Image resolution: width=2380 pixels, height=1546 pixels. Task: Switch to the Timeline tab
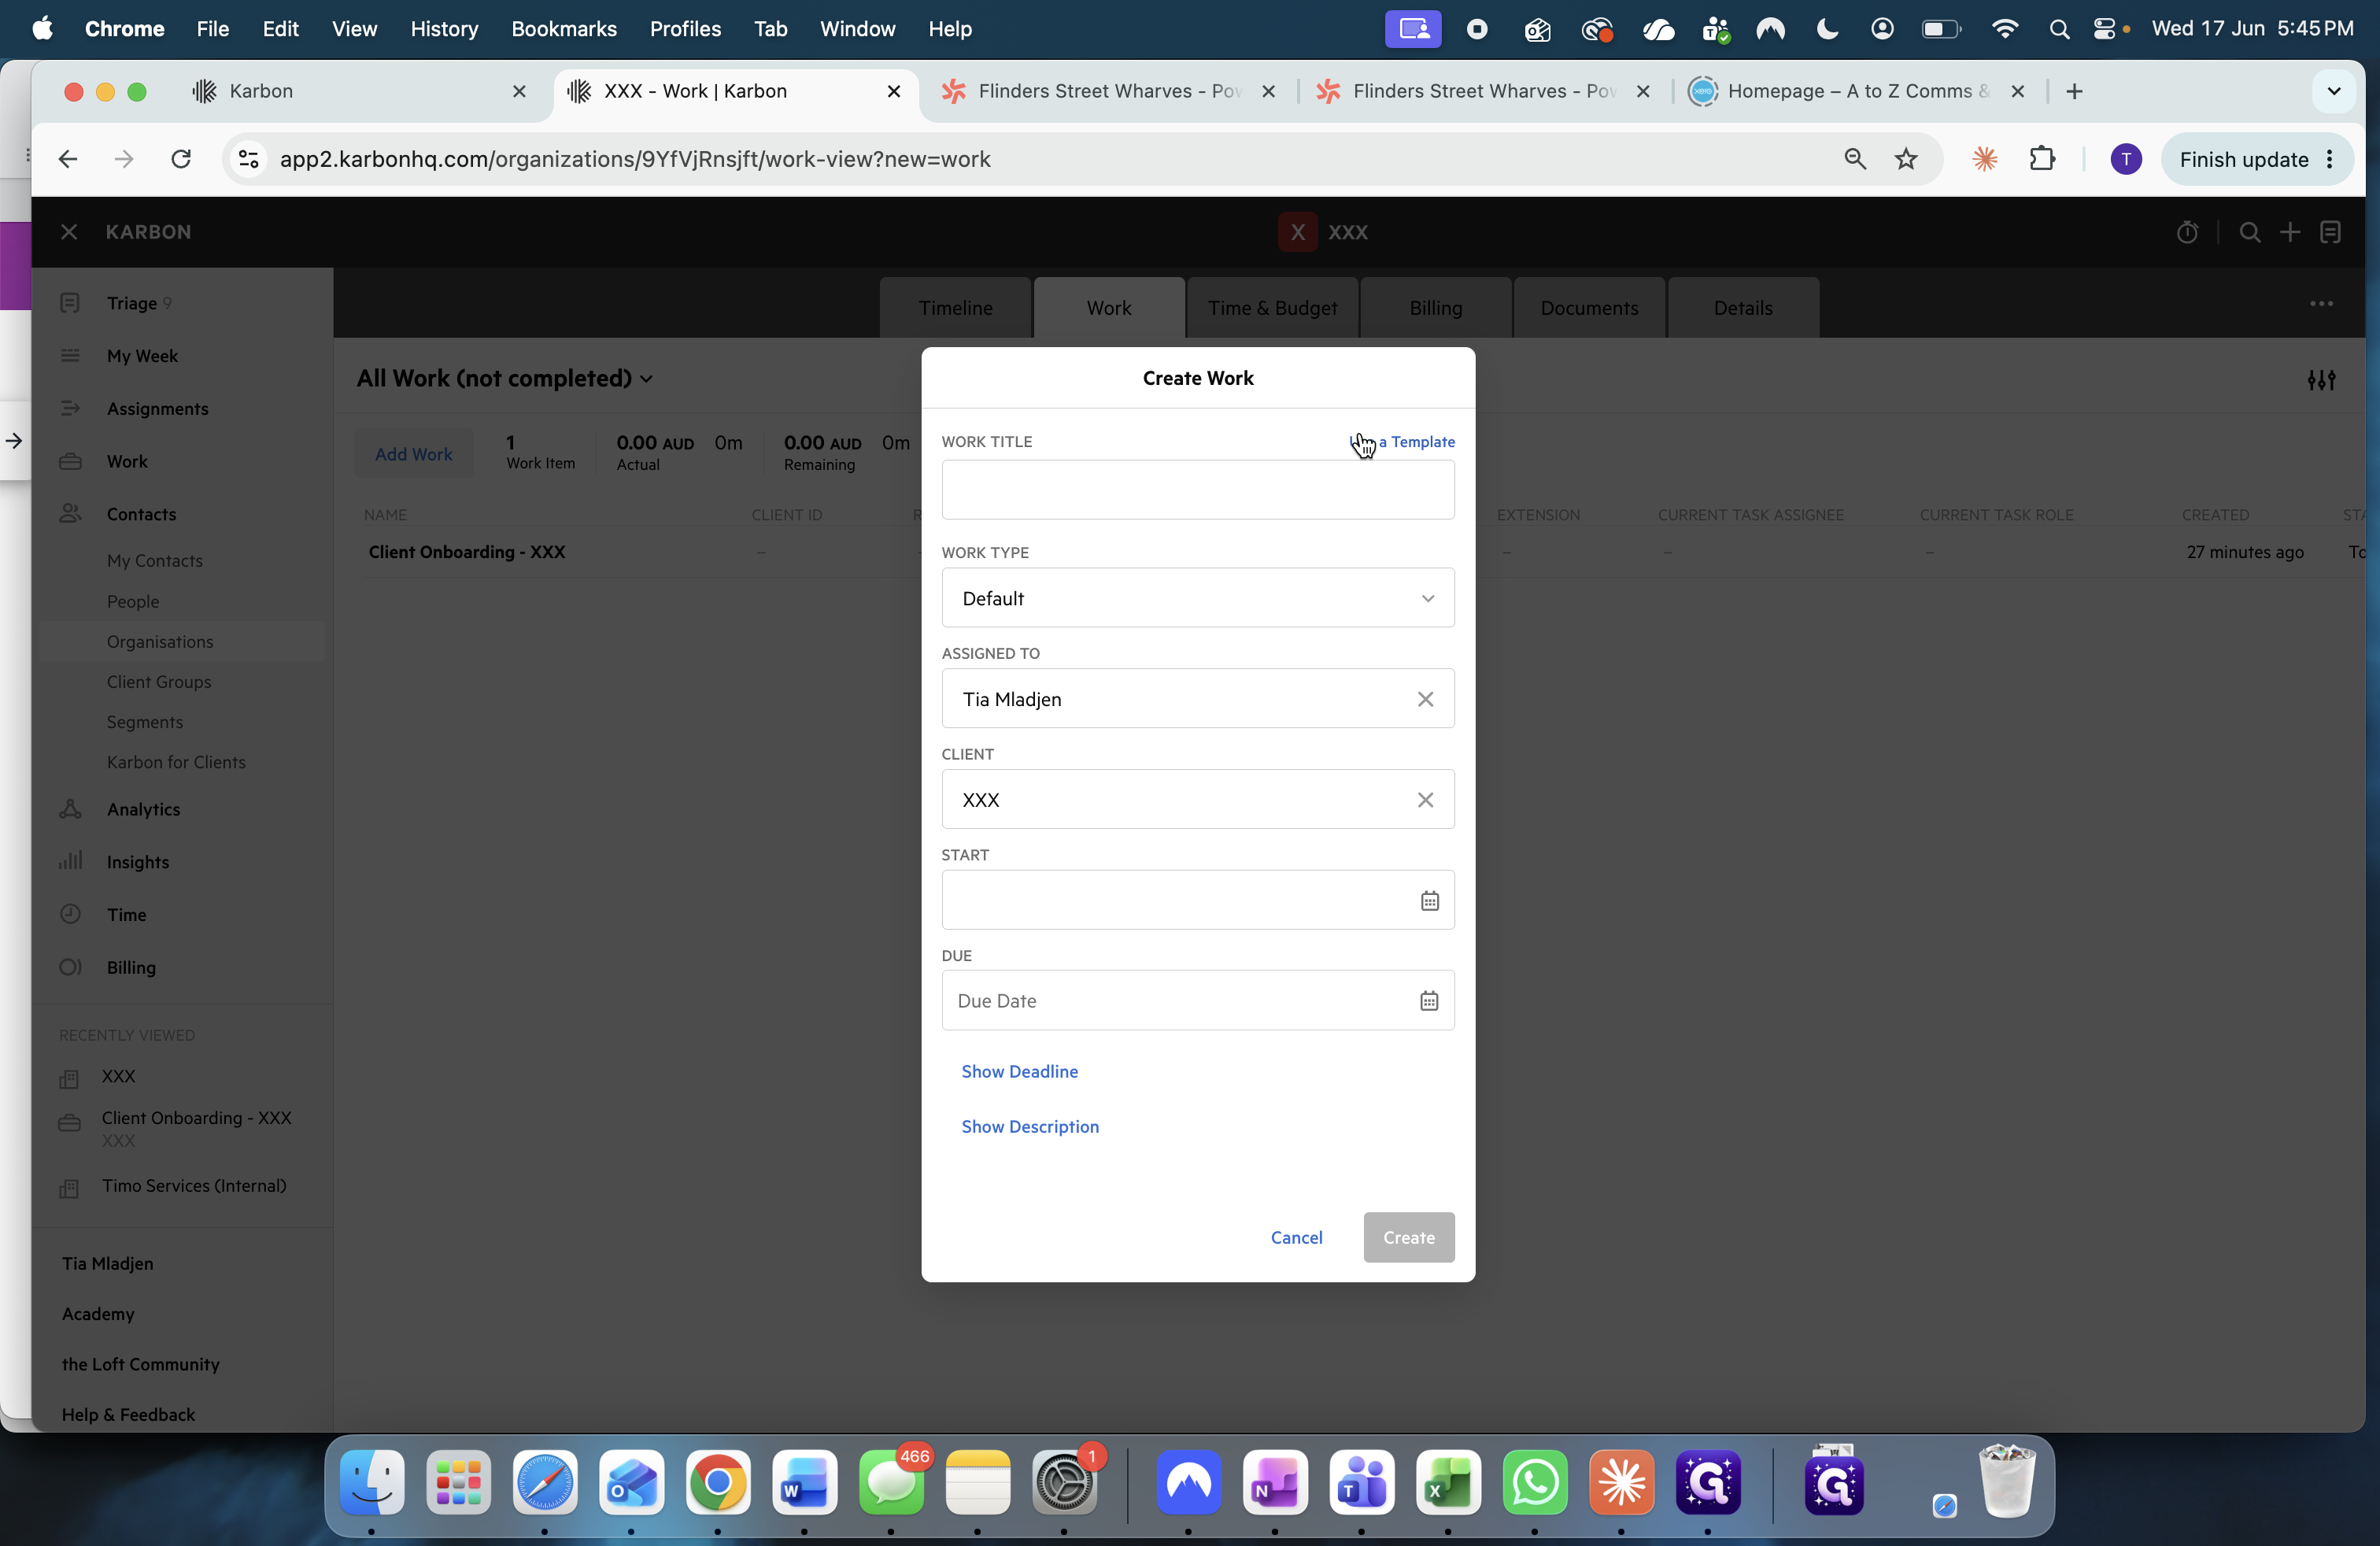tap(955, 308)
